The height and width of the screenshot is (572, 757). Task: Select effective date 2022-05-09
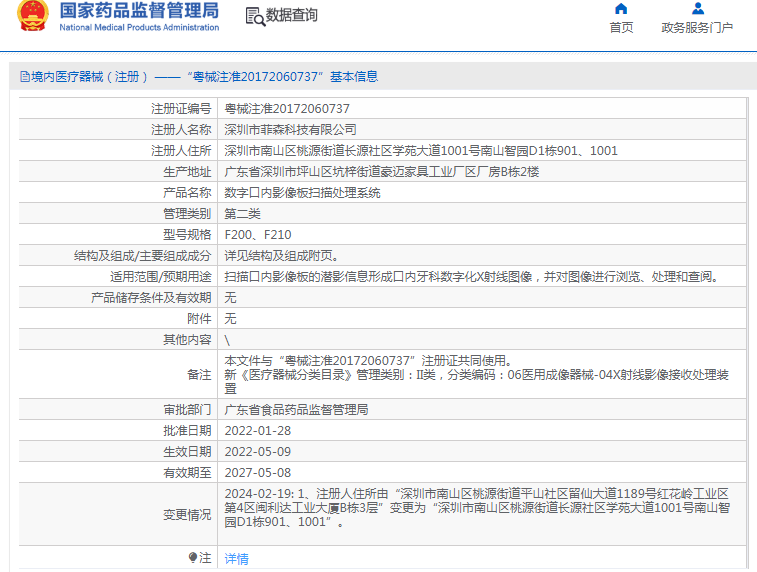coord(258,452)
